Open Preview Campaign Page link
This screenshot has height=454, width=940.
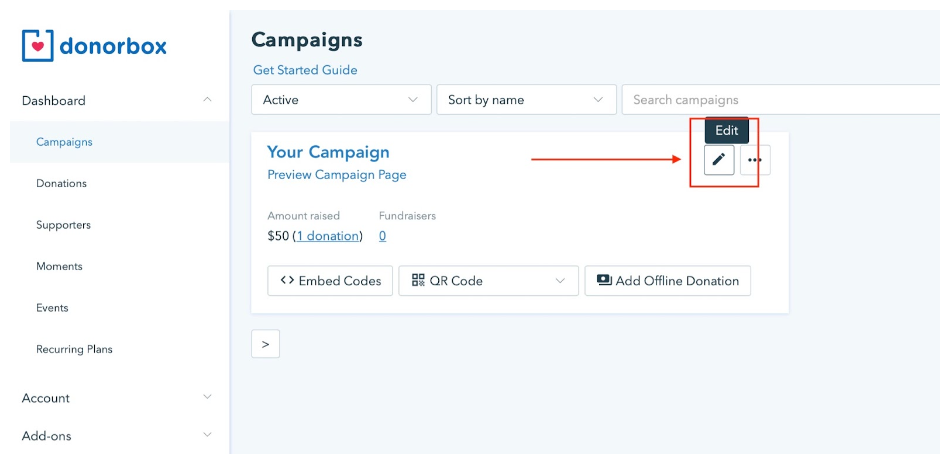(x=336, y=175)
